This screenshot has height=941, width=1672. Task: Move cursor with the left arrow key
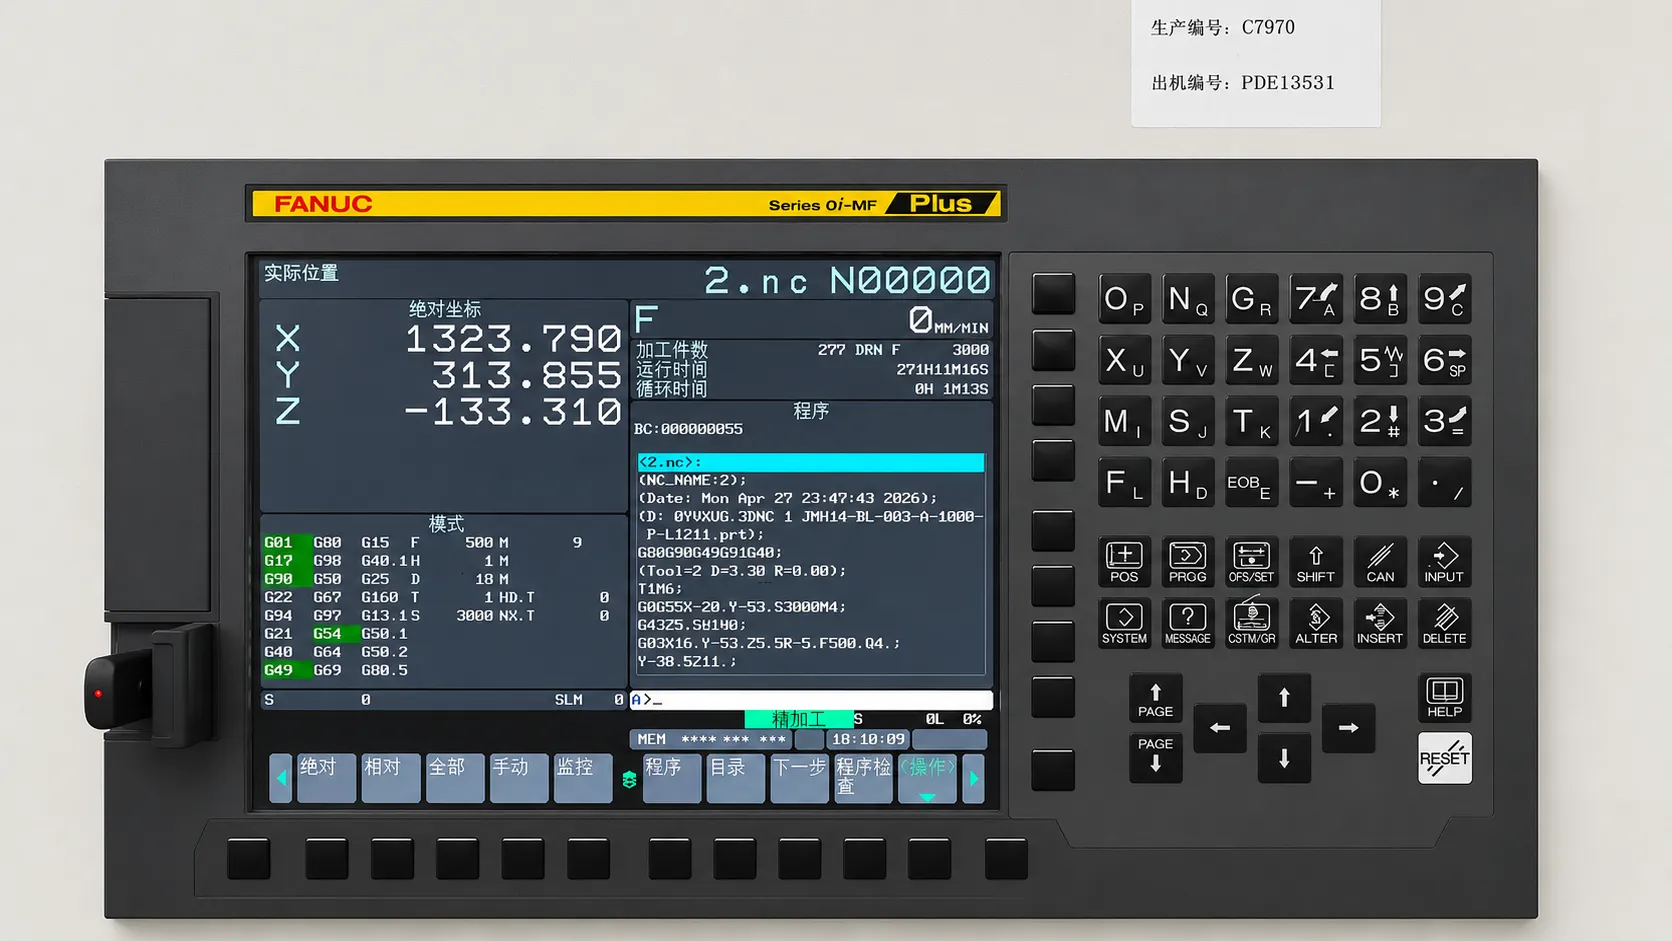pyautogui.click(x=1220, y=728)
